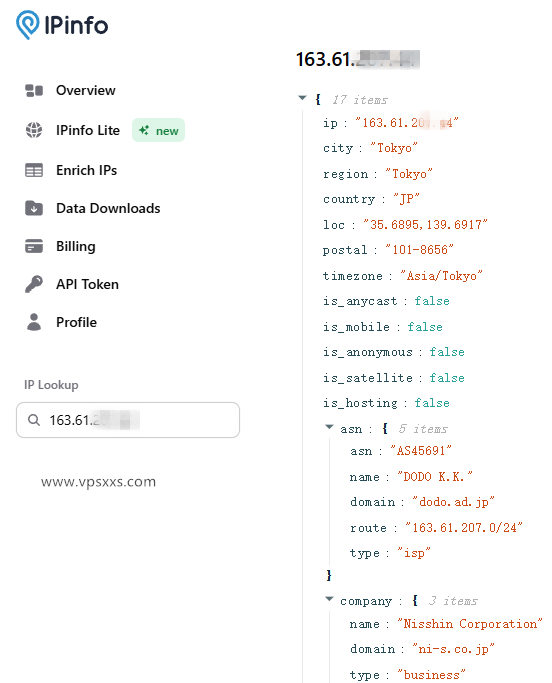The width and height of the screenshot is (552, 683).
Task: Click the Data Downloads folder icon
Action: (34, 208)
